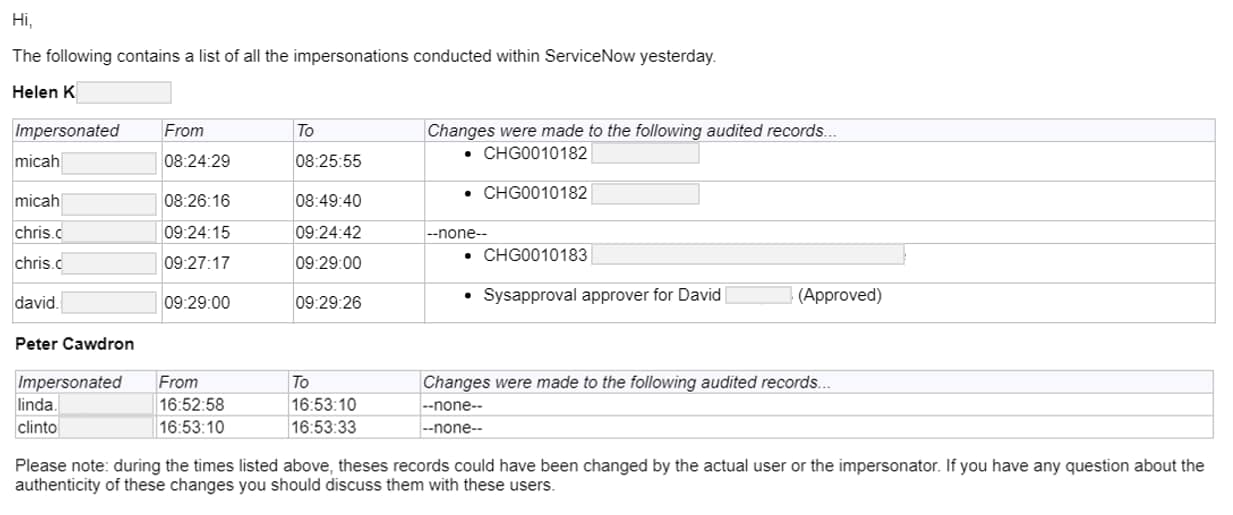Select the 08:49:40 To time cell
This screenshot has width=1233, height=515.
(x=358, y=201)
